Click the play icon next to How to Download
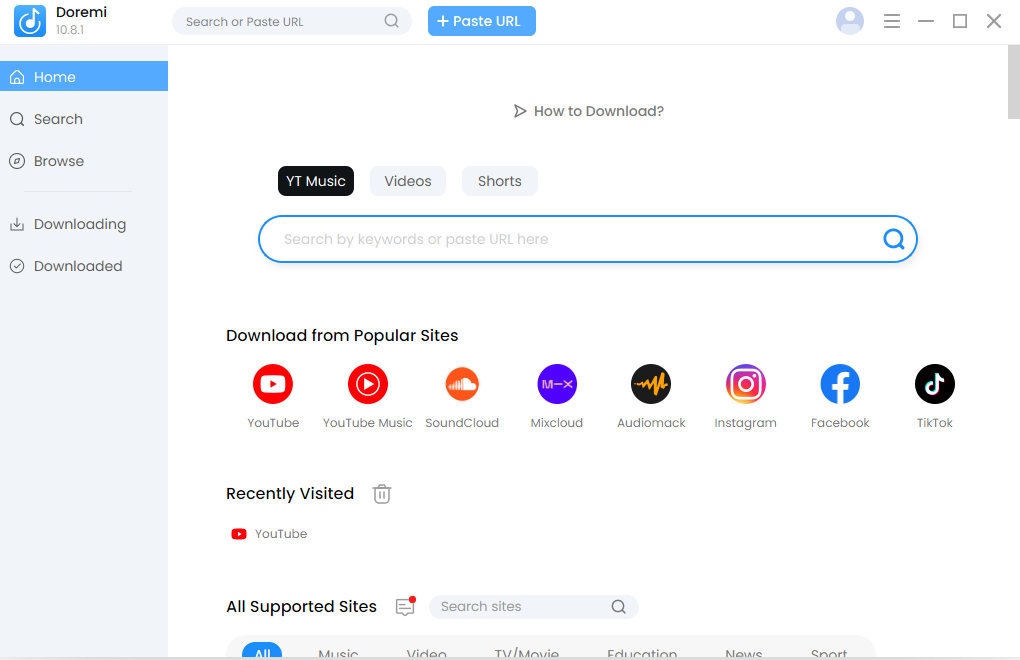Image resolution: width=1020 pixels, height=660 pixels. click(x=520, y=111)
